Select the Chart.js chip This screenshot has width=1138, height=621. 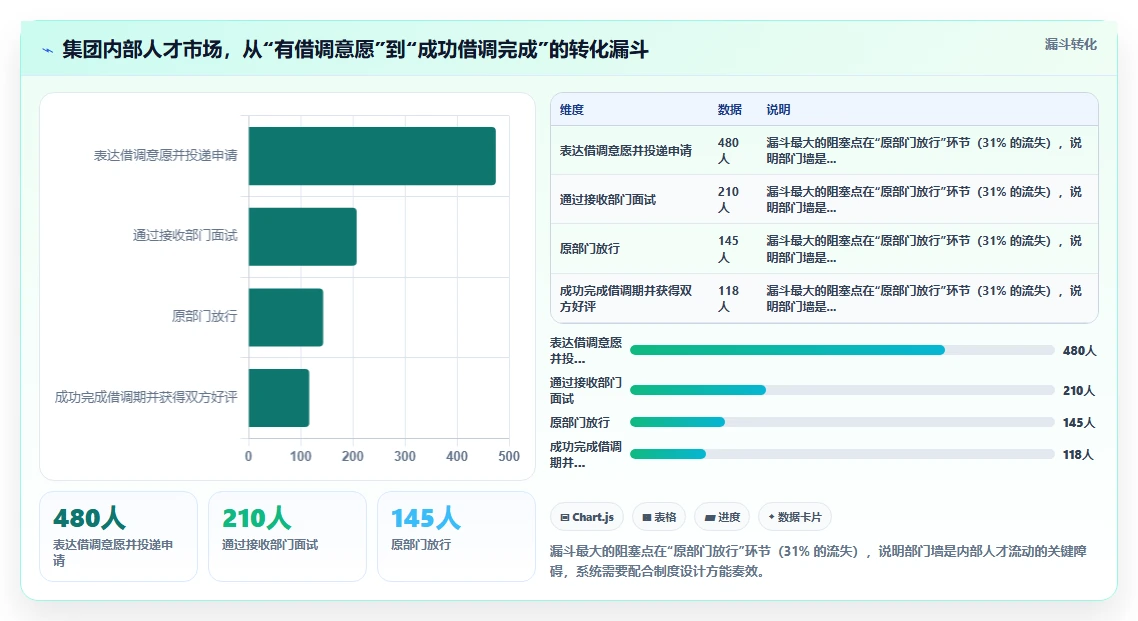(x=586, y=517)
